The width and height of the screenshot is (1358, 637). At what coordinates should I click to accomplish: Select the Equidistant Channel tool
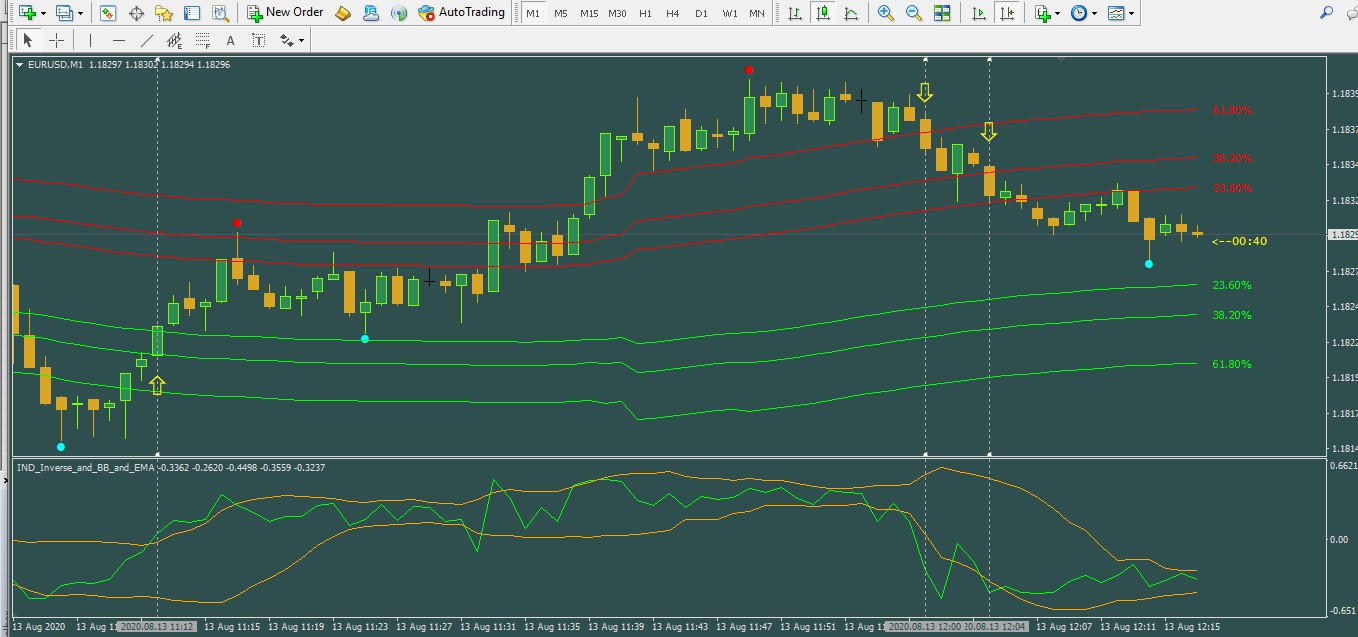click(174, 40)
